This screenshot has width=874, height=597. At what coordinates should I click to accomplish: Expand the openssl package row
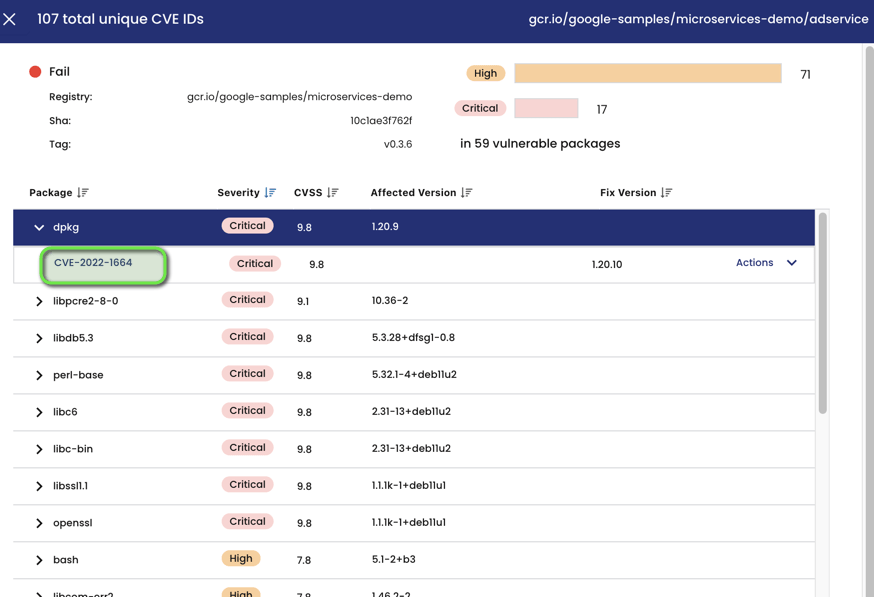pos(39,523)
